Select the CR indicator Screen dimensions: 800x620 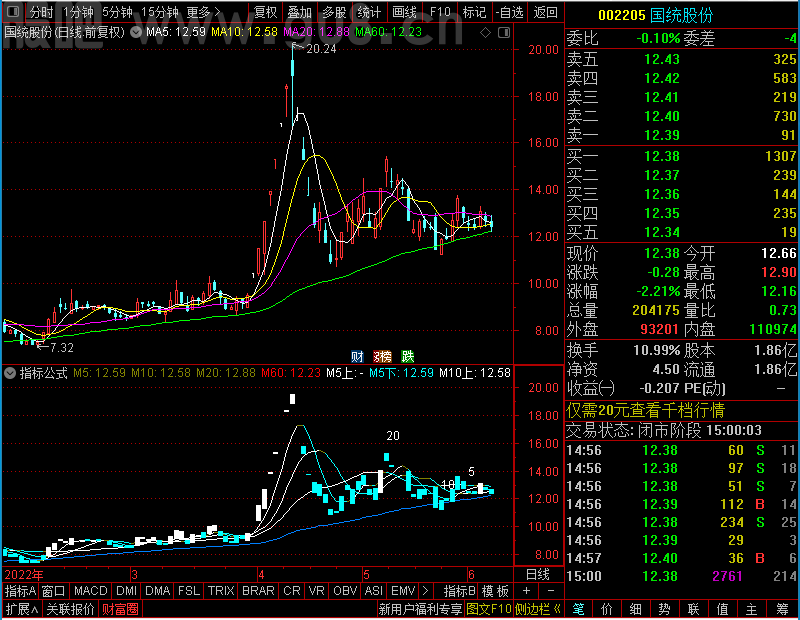pos(291,591)
